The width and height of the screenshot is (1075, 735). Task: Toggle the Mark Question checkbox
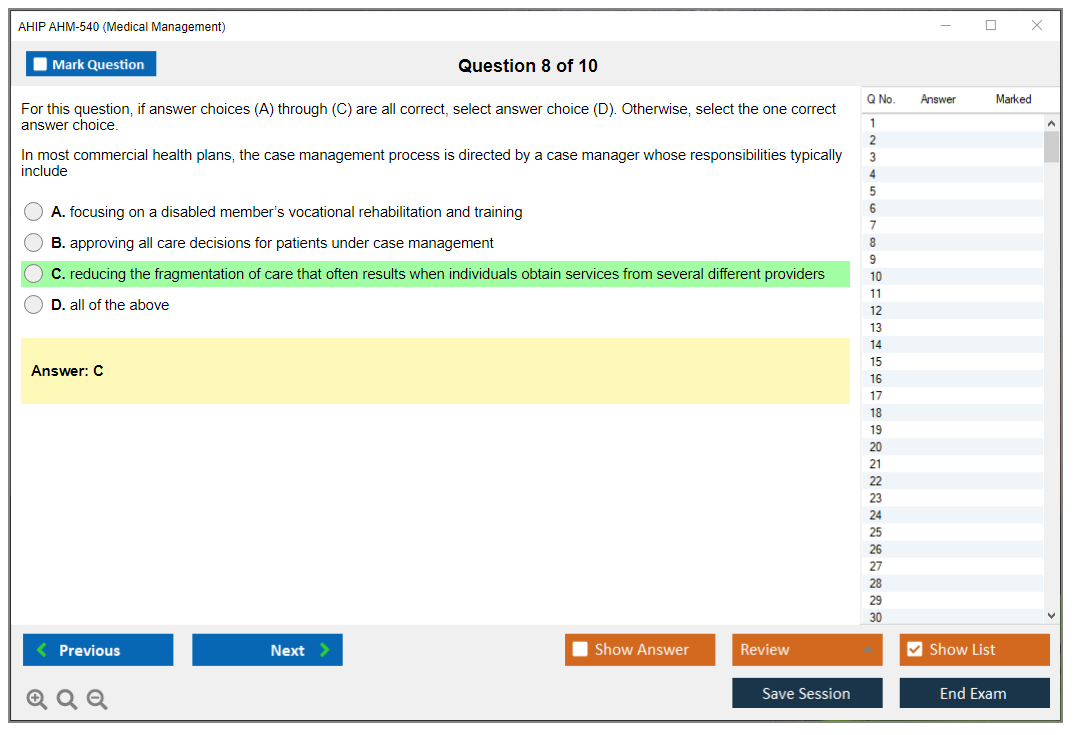pyautogui.click(x=41, y=65)
